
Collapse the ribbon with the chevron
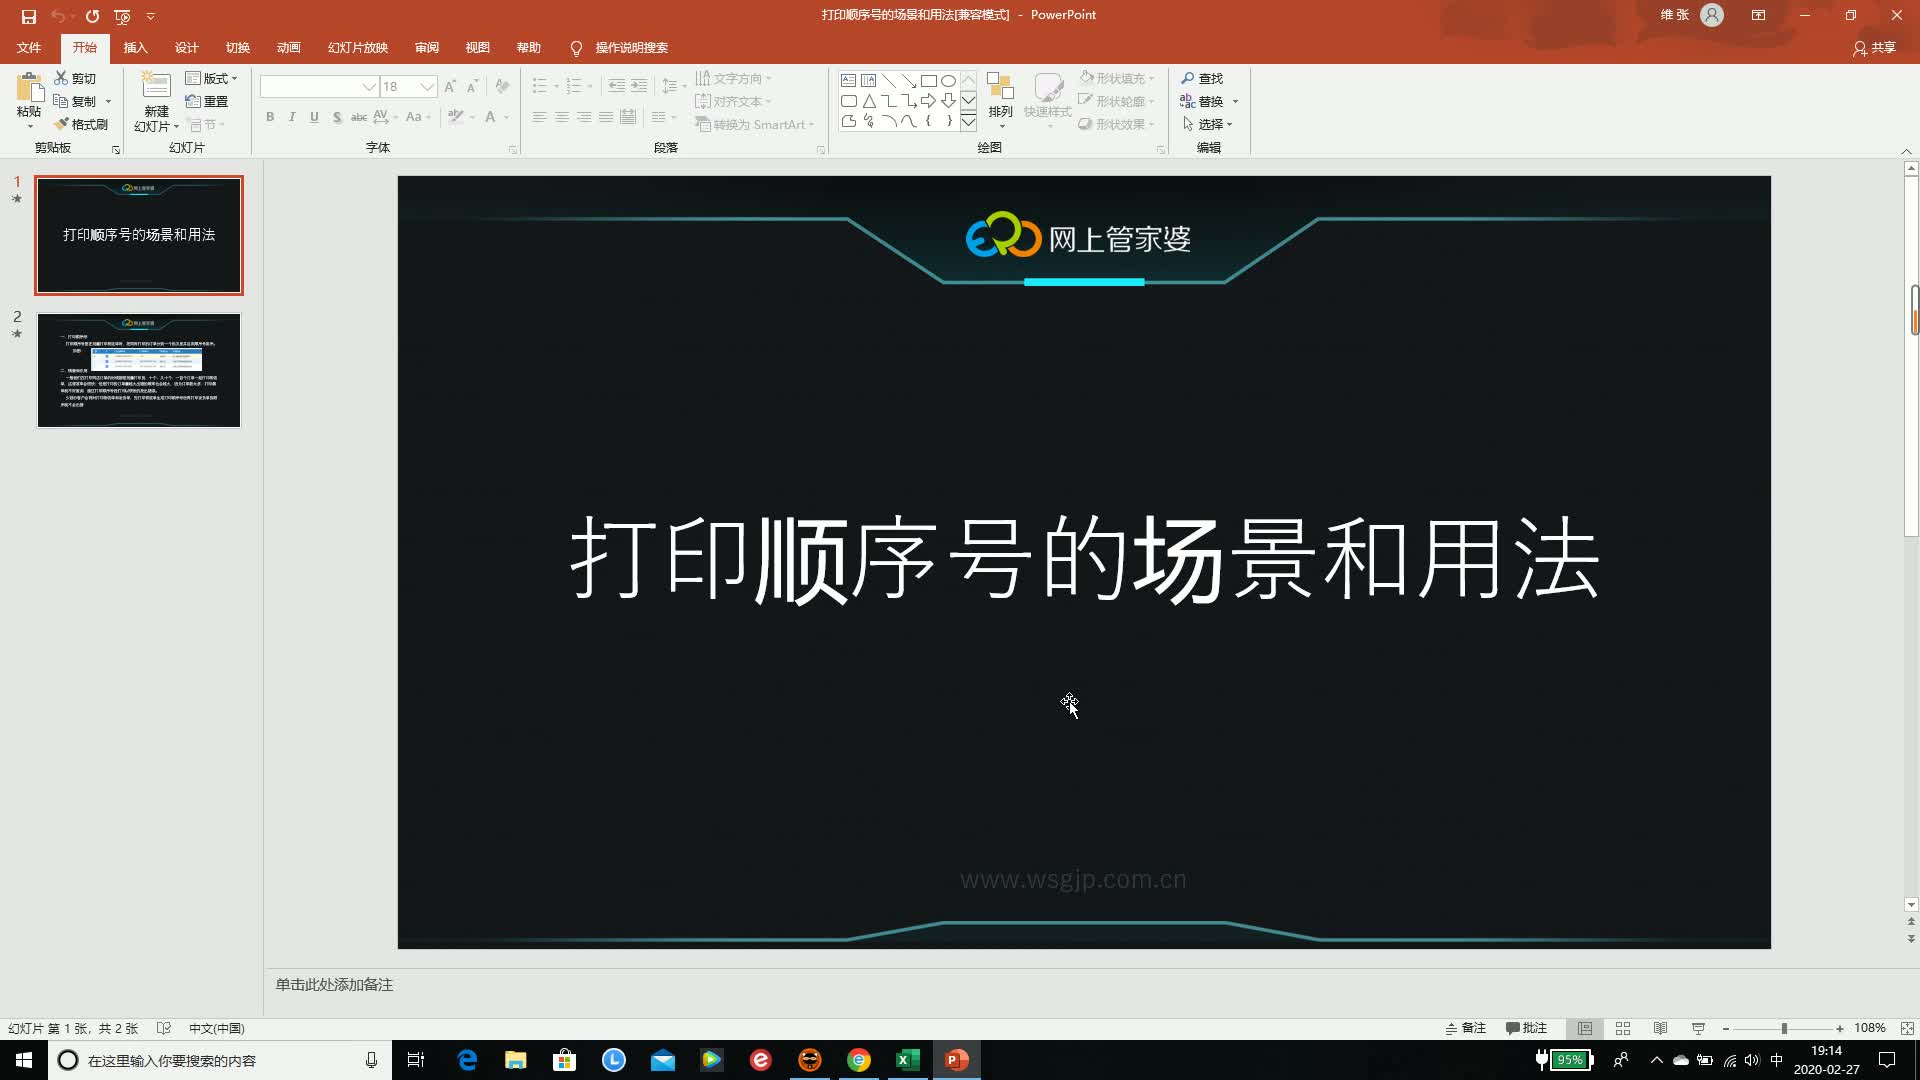[1906, 150]
